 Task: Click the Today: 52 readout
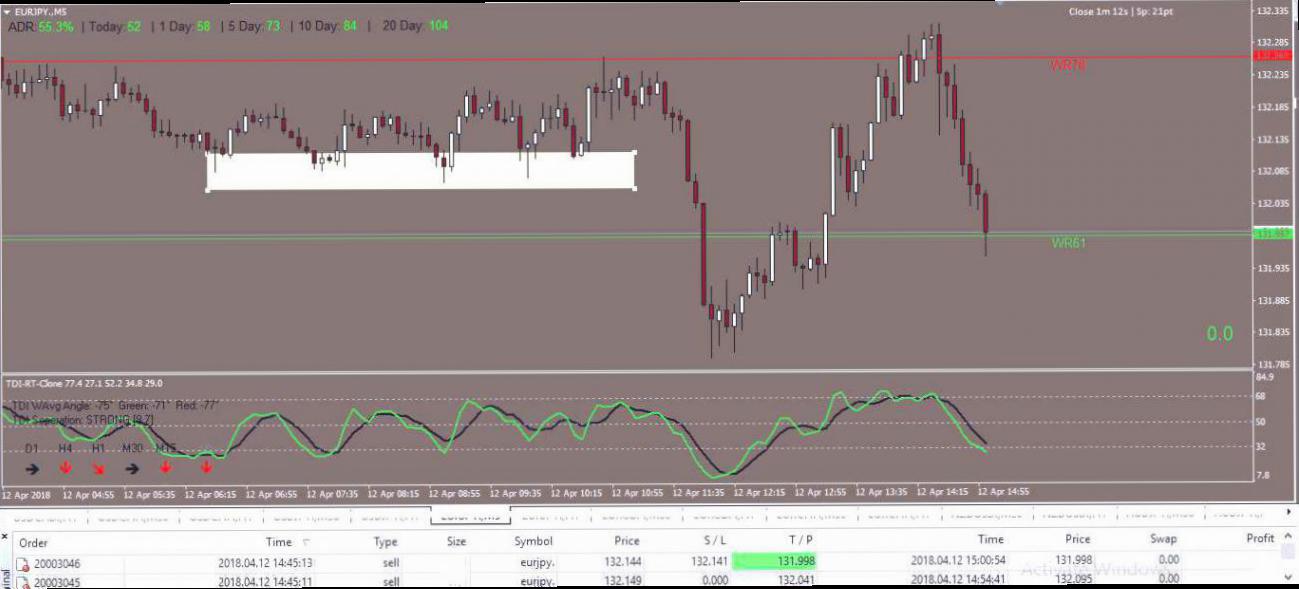point(115,26)
